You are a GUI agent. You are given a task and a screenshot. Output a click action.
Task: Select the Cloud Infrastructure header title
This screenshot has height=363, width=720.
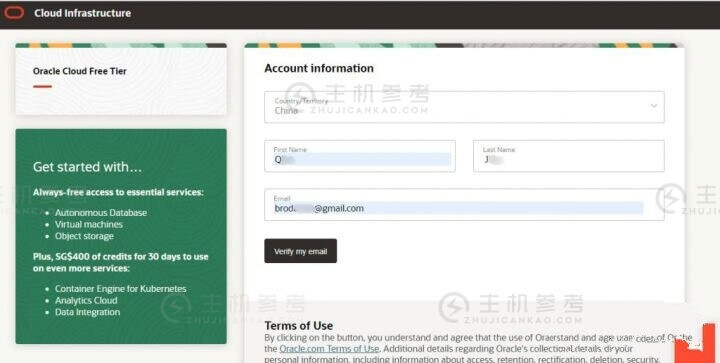pyautogui.click(x=82, y=13)
